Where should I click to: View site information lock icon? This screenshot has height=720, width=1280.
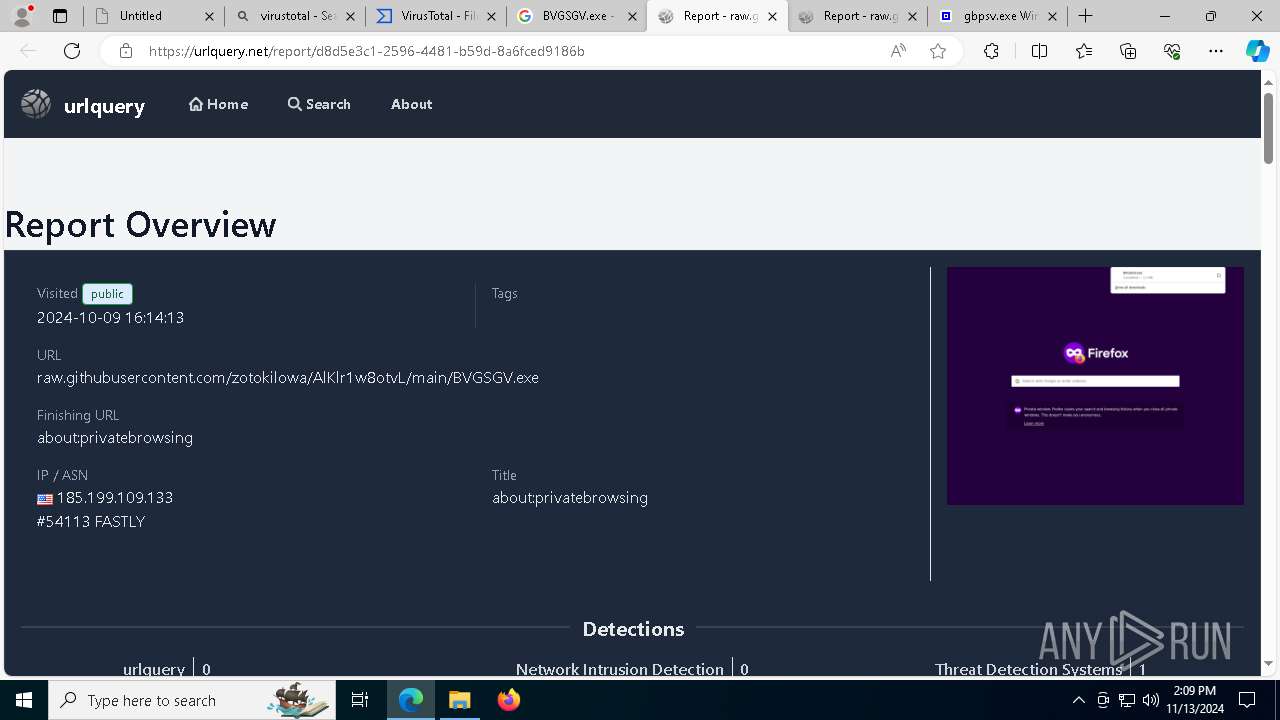pyautogui.click(x=126, y=51)
